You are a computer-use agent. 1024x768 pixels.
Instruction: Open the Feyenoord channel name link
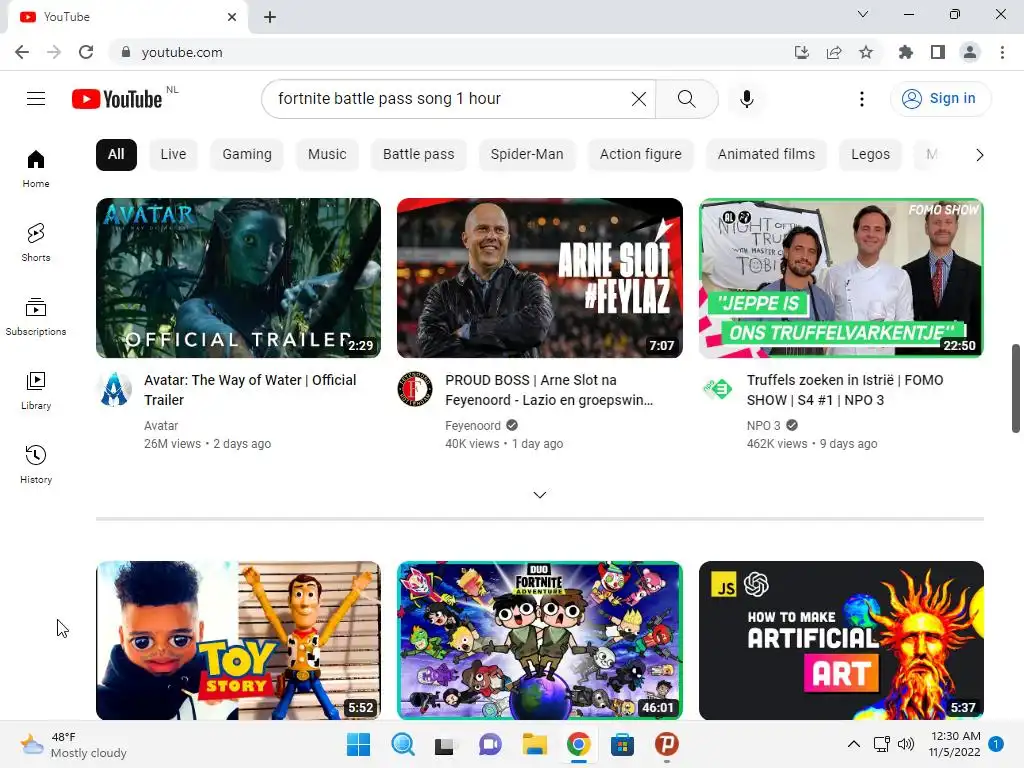473,426
